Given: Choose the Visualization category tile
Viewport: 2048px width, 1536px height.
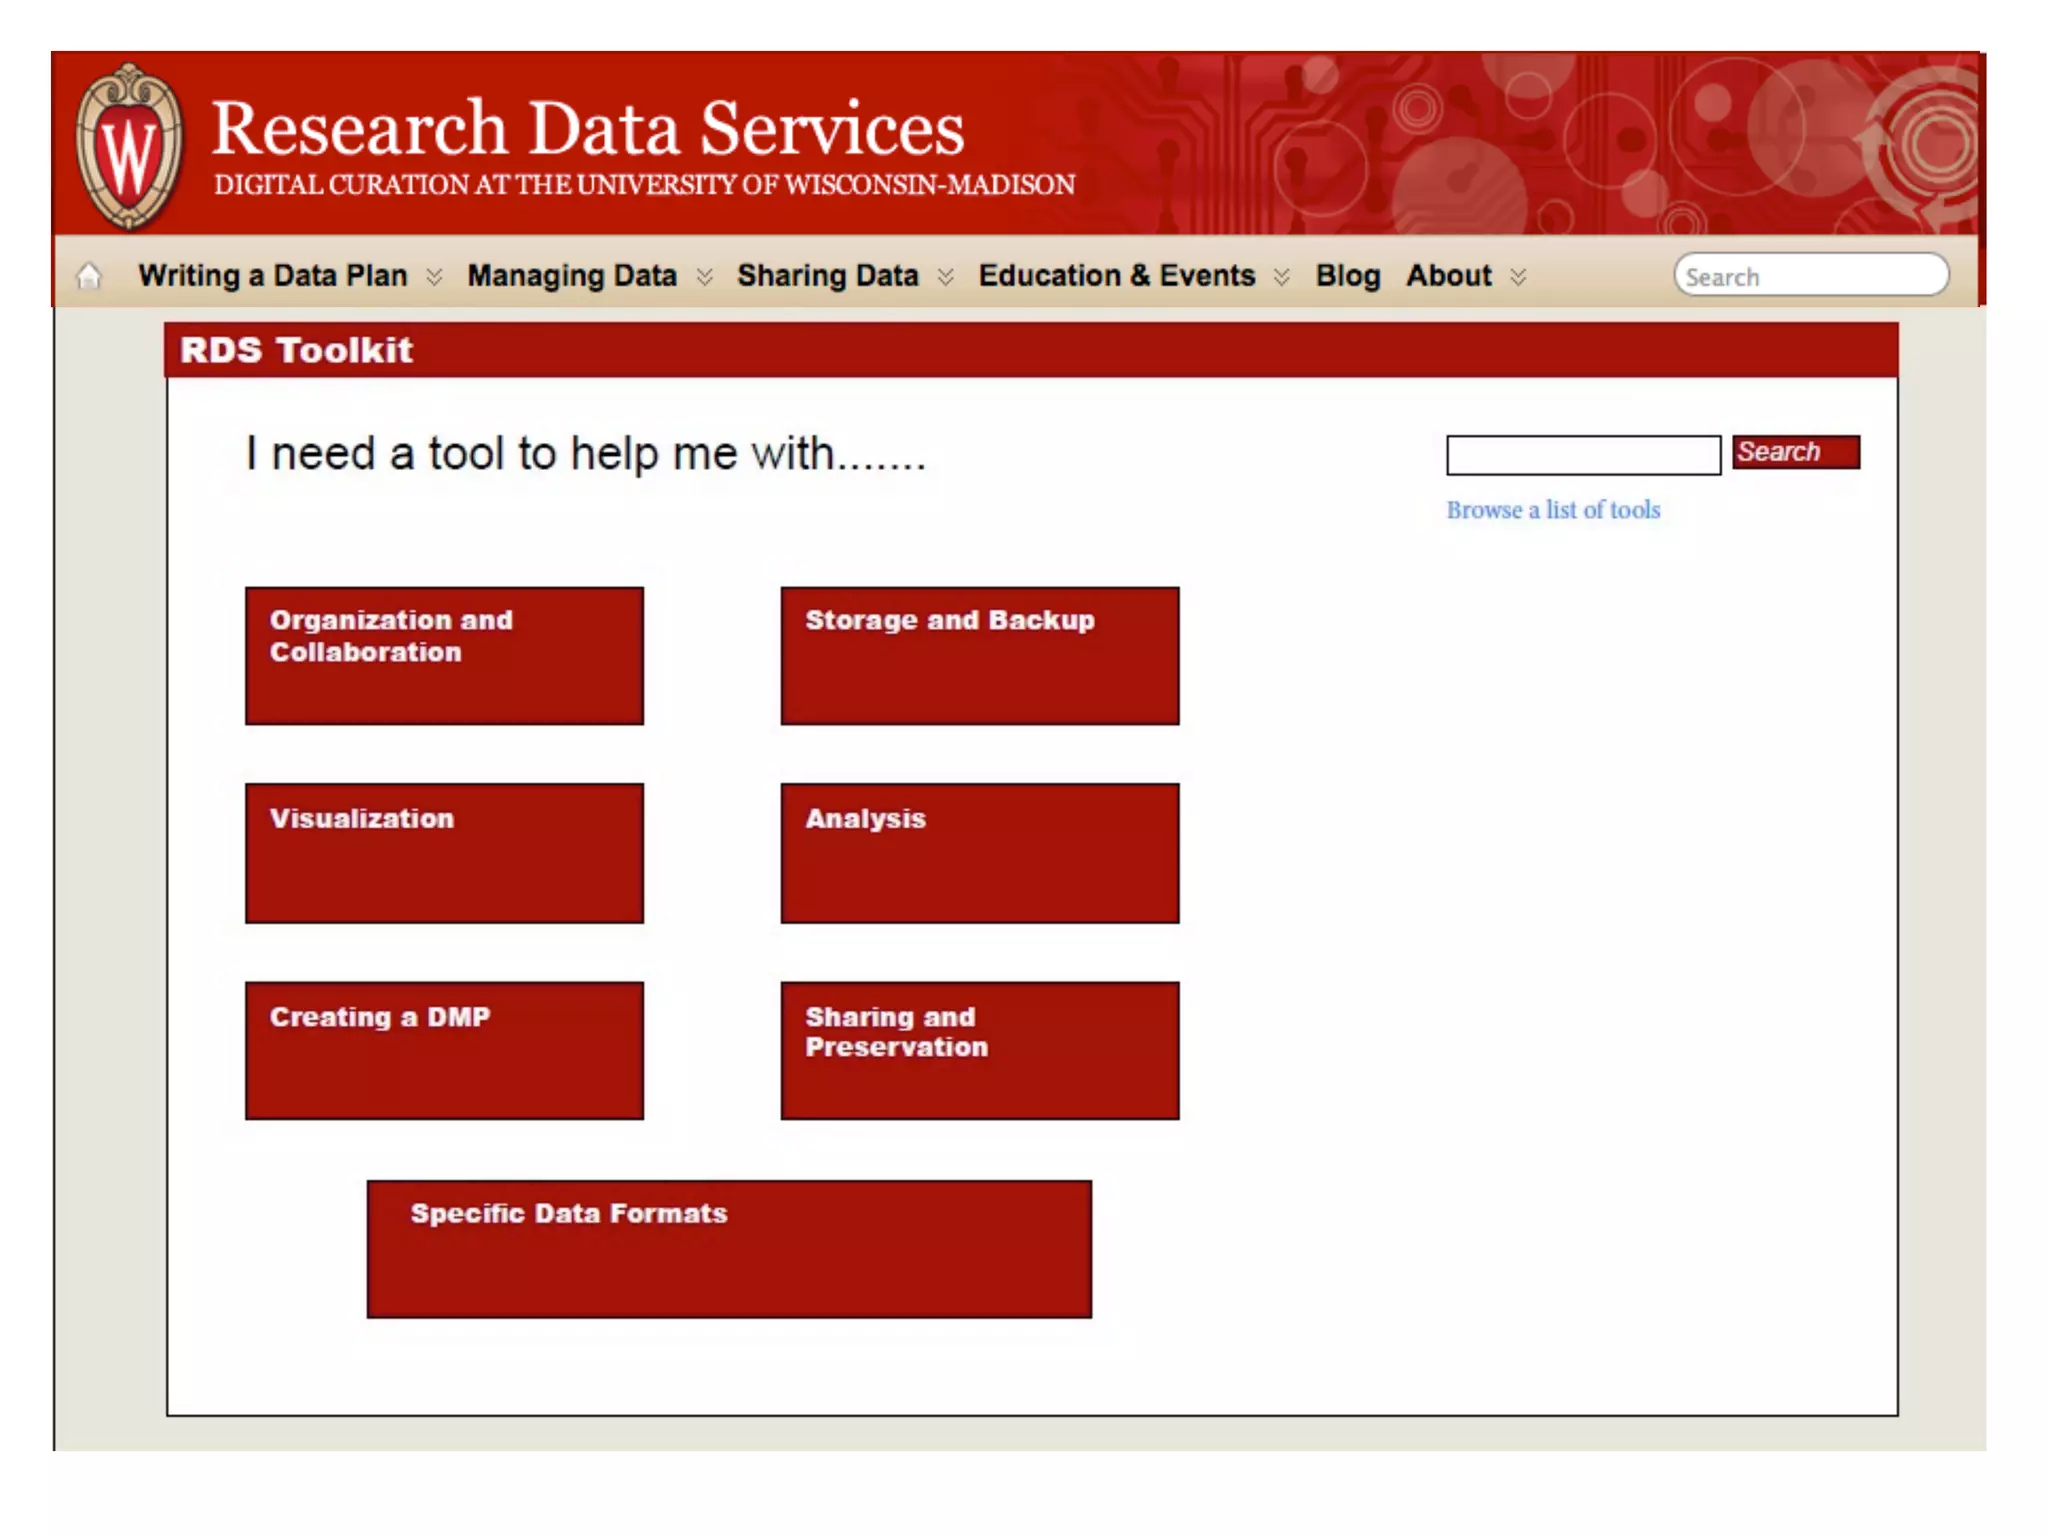Looking at the screenshot, I should click(444, 852).
